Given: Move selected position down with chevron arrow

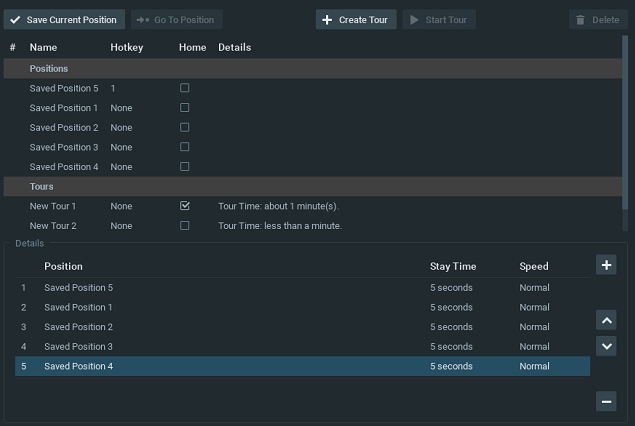Looking at the screenshot, I should coord(606,346).
